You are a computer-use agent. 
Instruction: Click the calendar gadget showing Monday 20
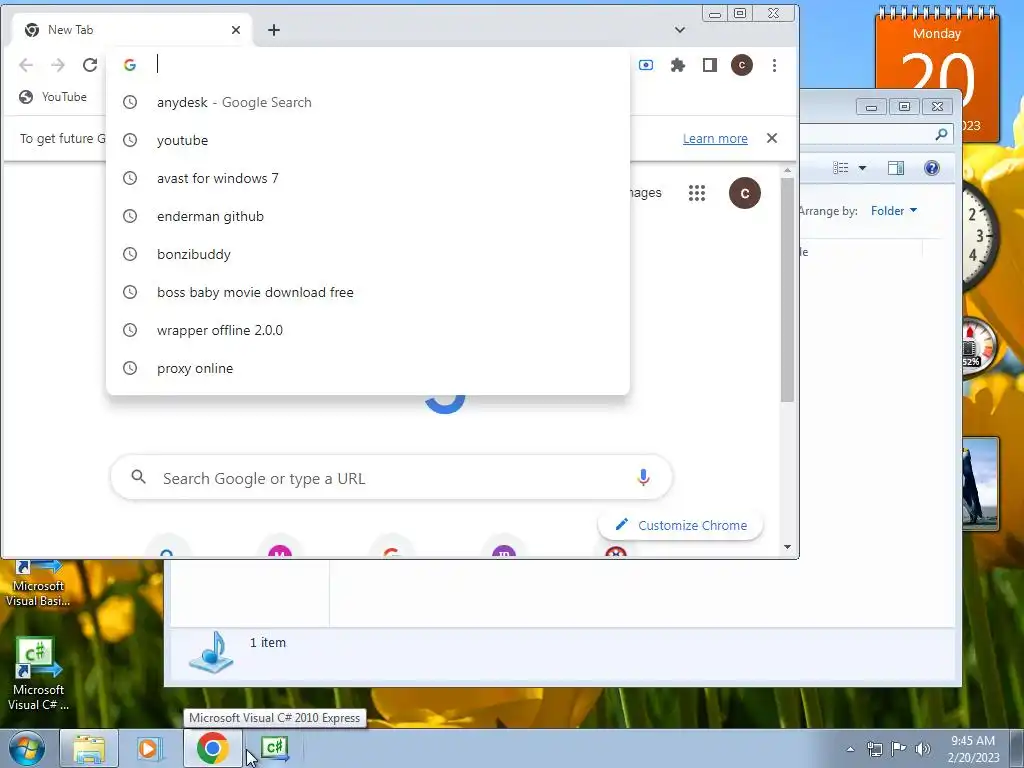936,49
